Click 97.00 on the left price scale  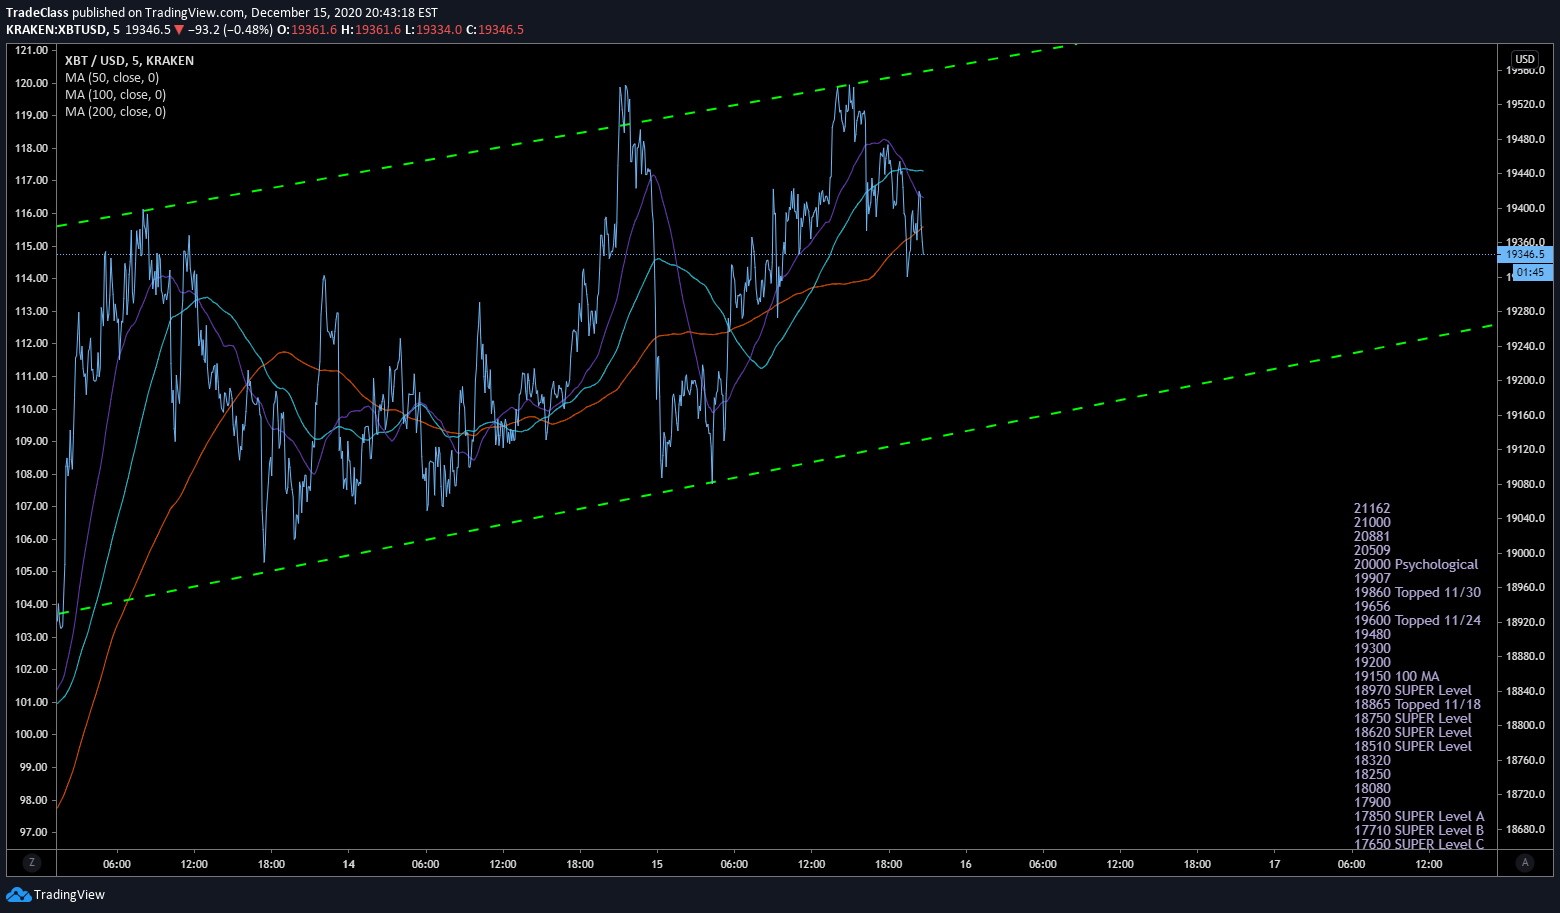32,832
